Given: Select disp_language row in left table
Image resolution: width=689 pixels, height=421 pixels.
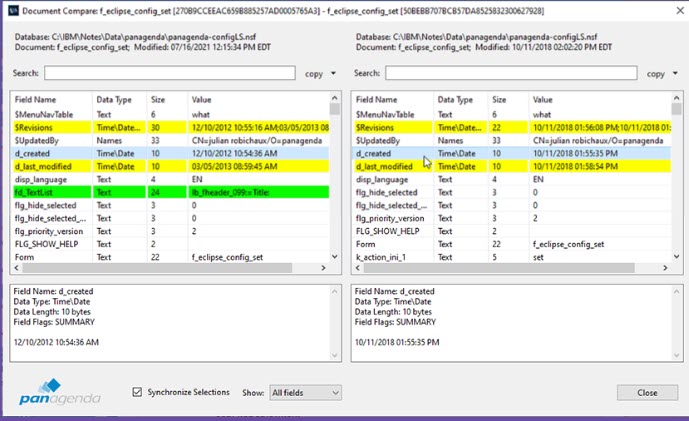Looking at the screenshot, I should (x=170, y=179).
